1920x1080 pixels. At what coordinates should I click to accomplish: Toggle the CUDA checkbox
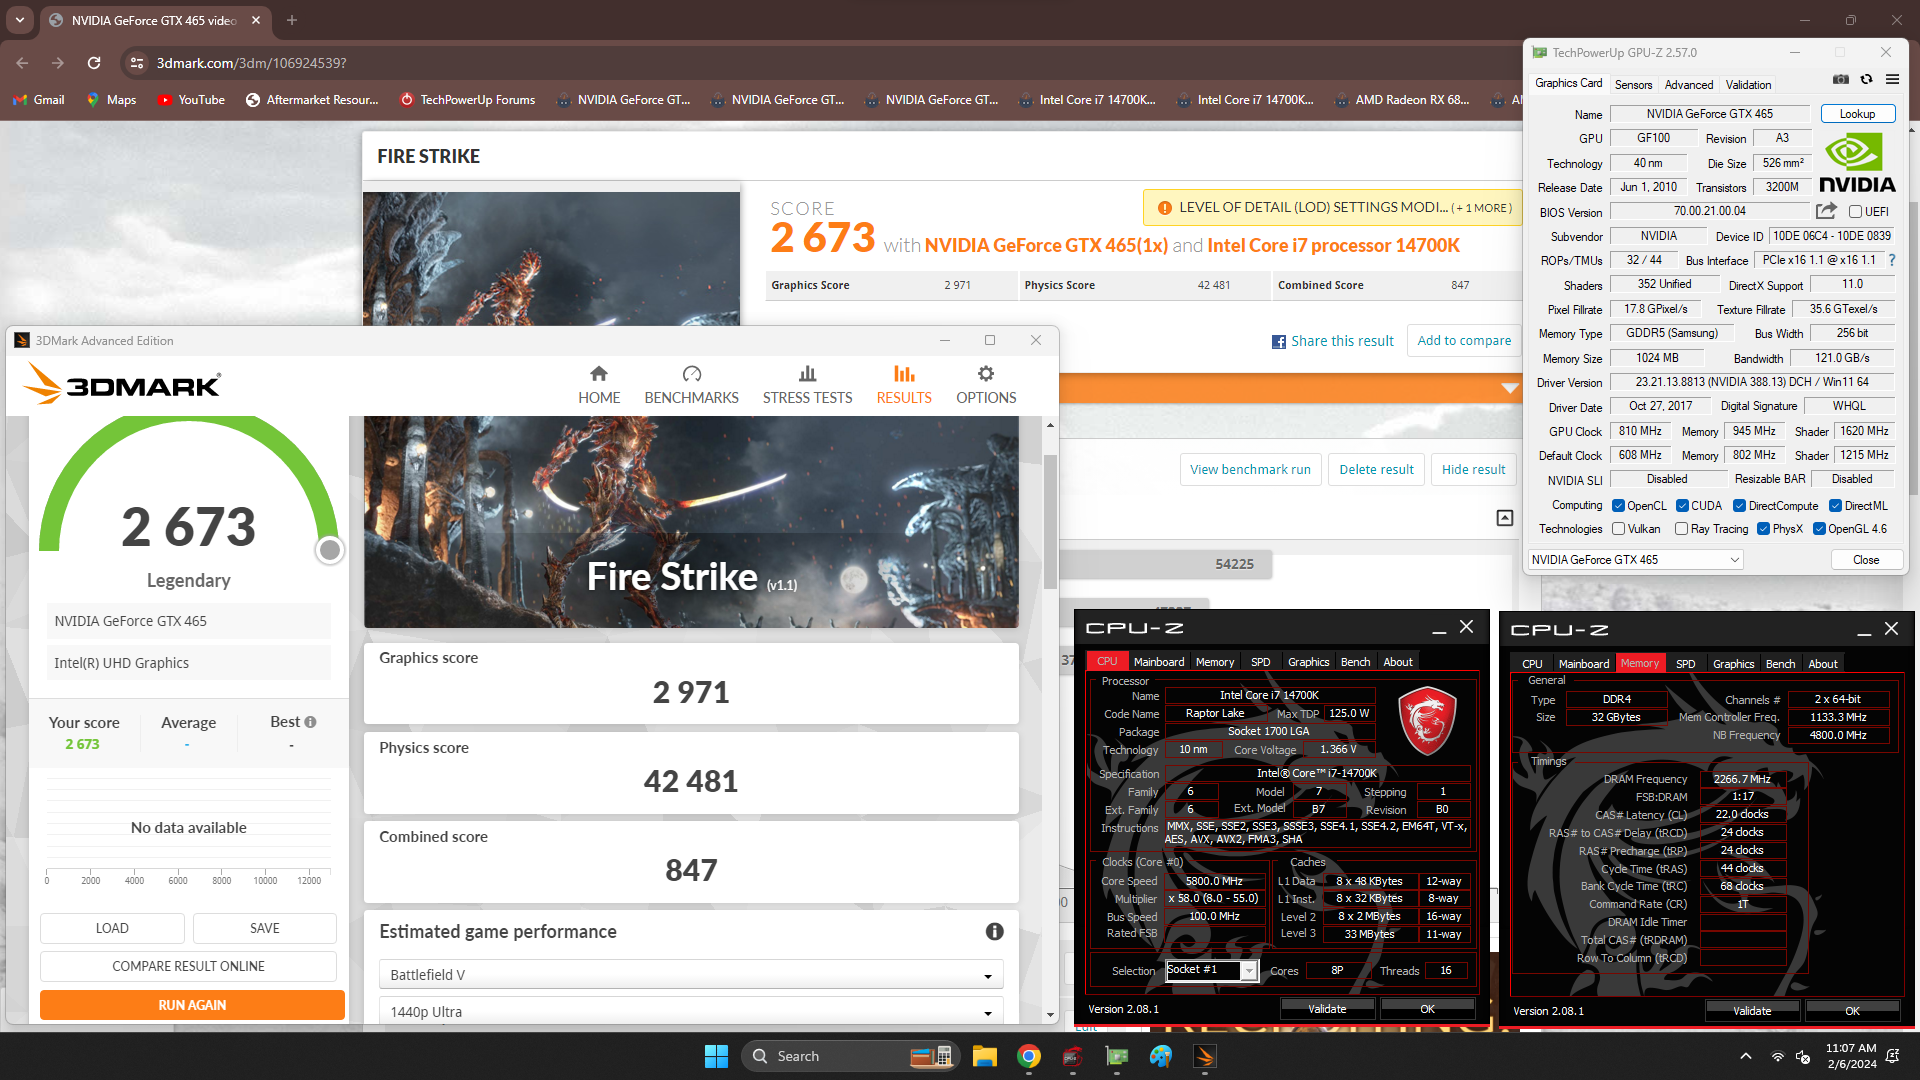(x=1682, y=506)
